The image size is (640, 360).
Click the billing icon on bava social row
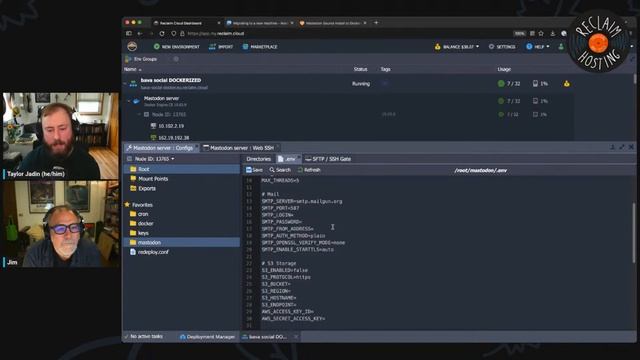pyautogui.click(x=567, y=84)
